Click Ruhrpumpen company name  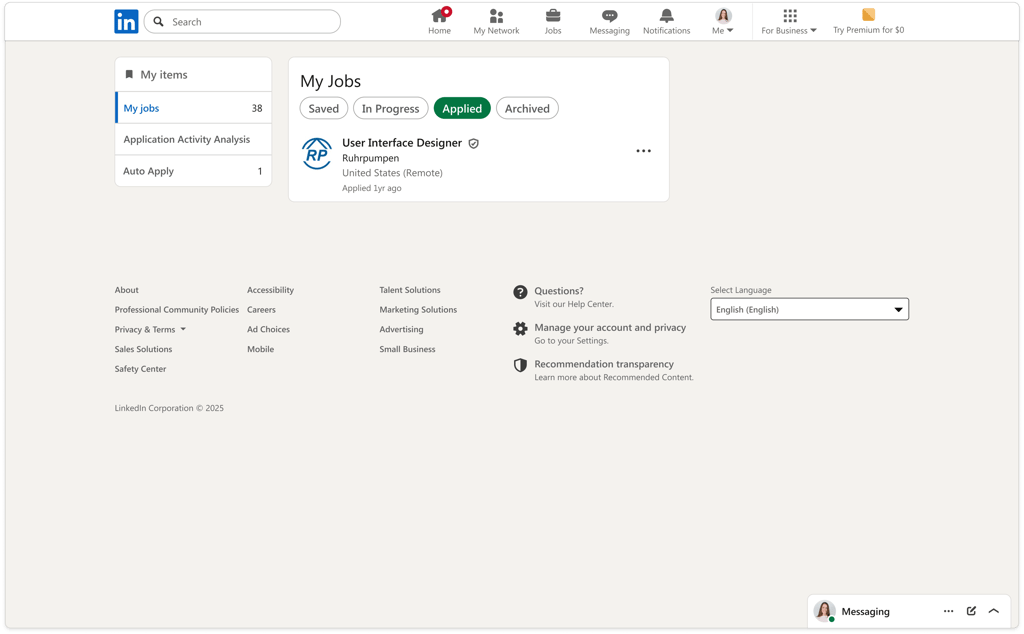(x=370, y=158)
